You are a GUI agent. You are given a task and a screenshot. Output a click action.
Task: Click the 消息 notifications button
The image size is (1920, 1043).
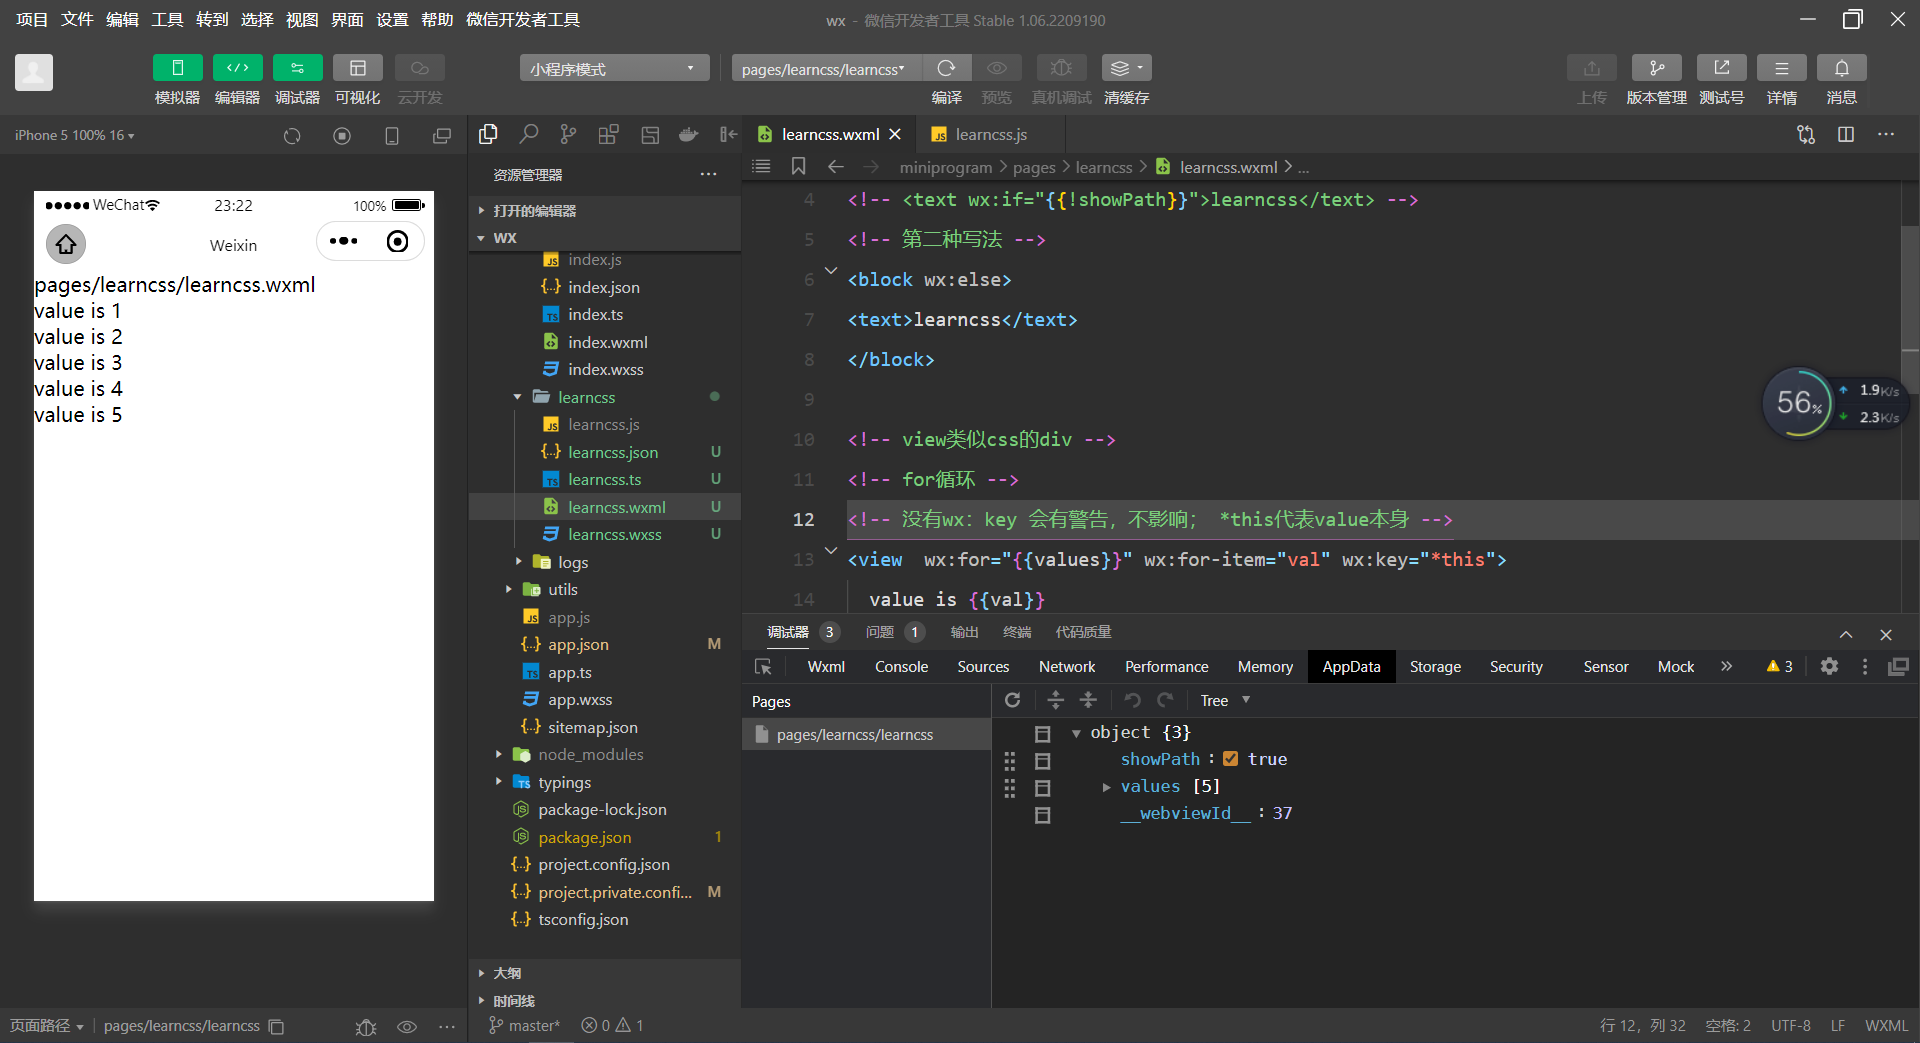(1841, 68)
